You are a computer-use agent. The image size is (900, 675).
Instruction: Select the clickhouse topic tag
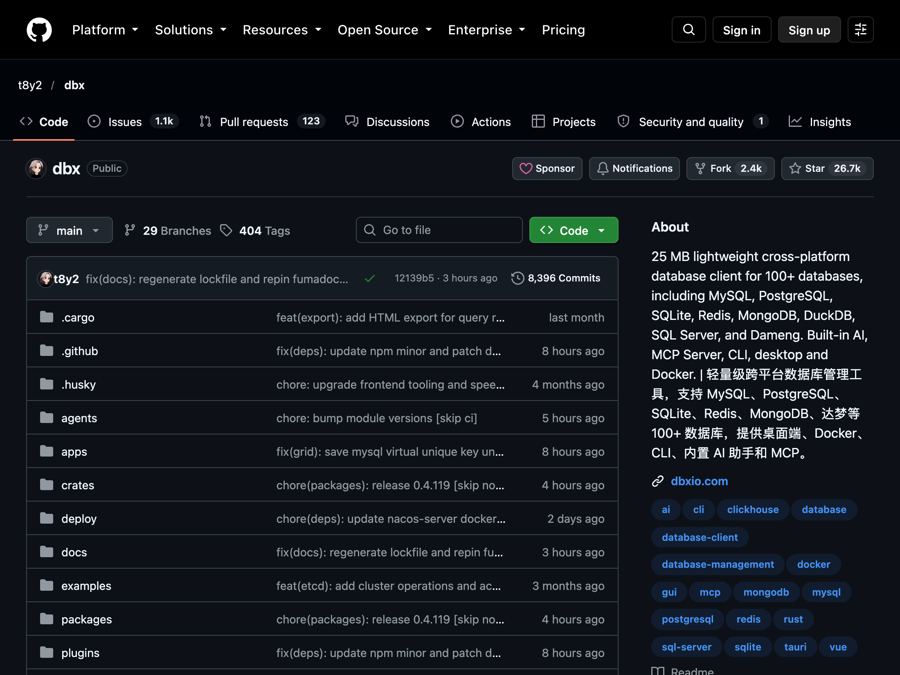(752, 510)
